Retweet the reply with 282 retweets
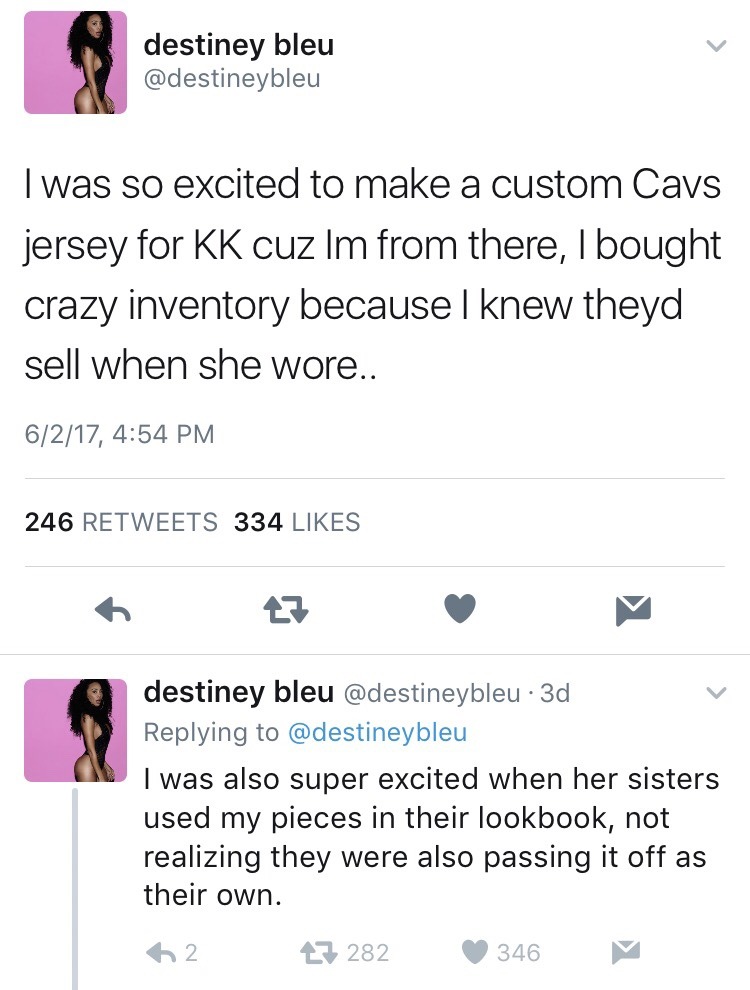 (x=328, y=952)
